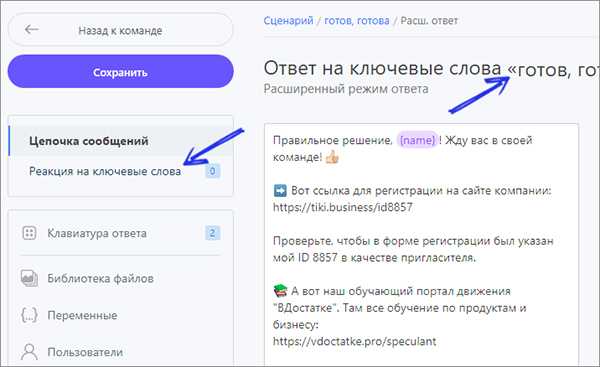Click the 'мой ID 8857 в качестве пригласителя' line
Image resolution: width=600 pixels, height=367 pixels.
374,258
